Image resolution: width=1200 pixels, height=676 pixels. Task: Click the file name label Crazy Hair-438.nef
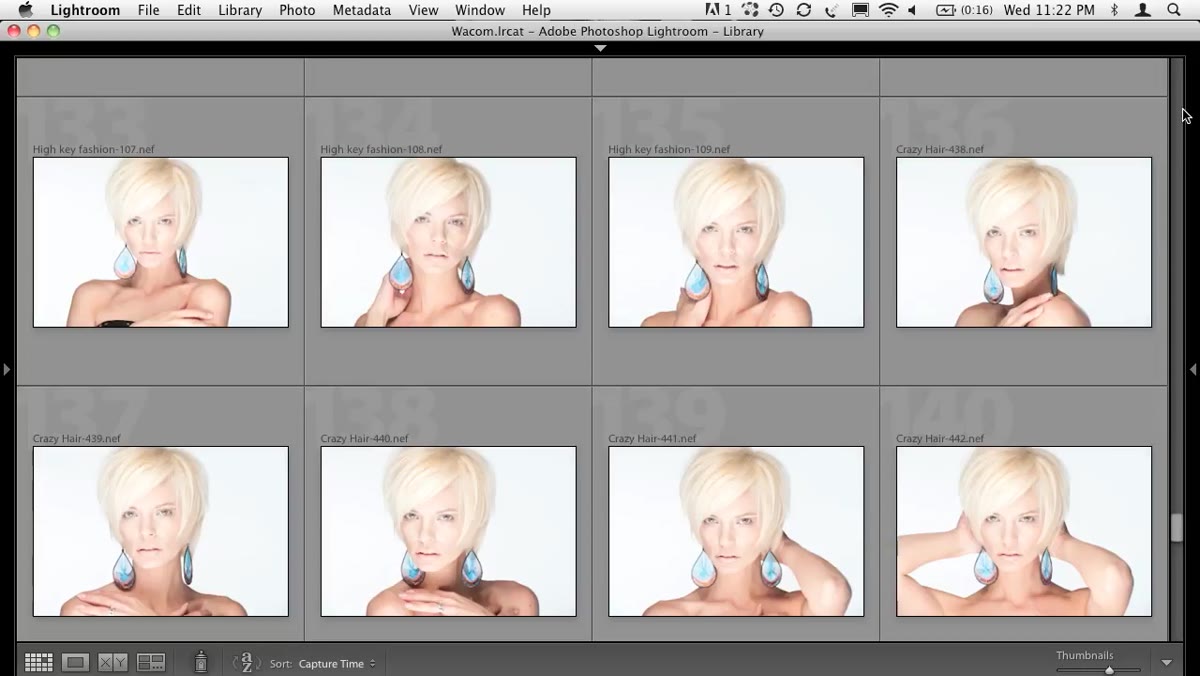click(x=940, y=149)
